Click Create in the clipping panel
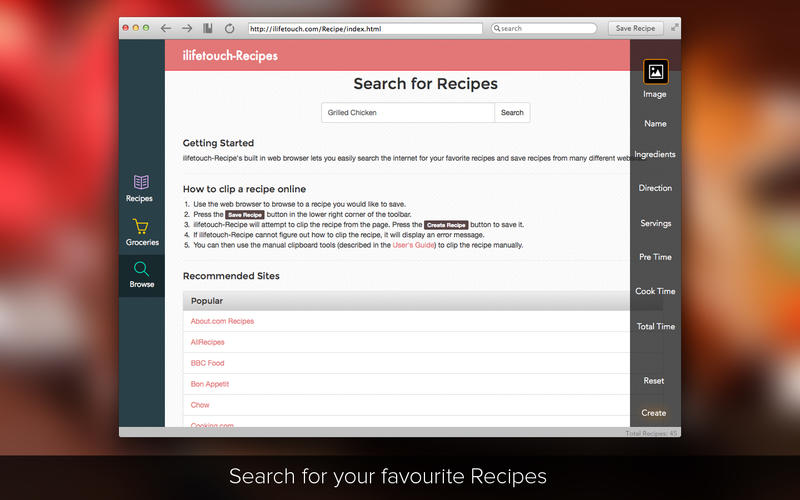This screenshot has height=500, width=800. pos(654,413)
